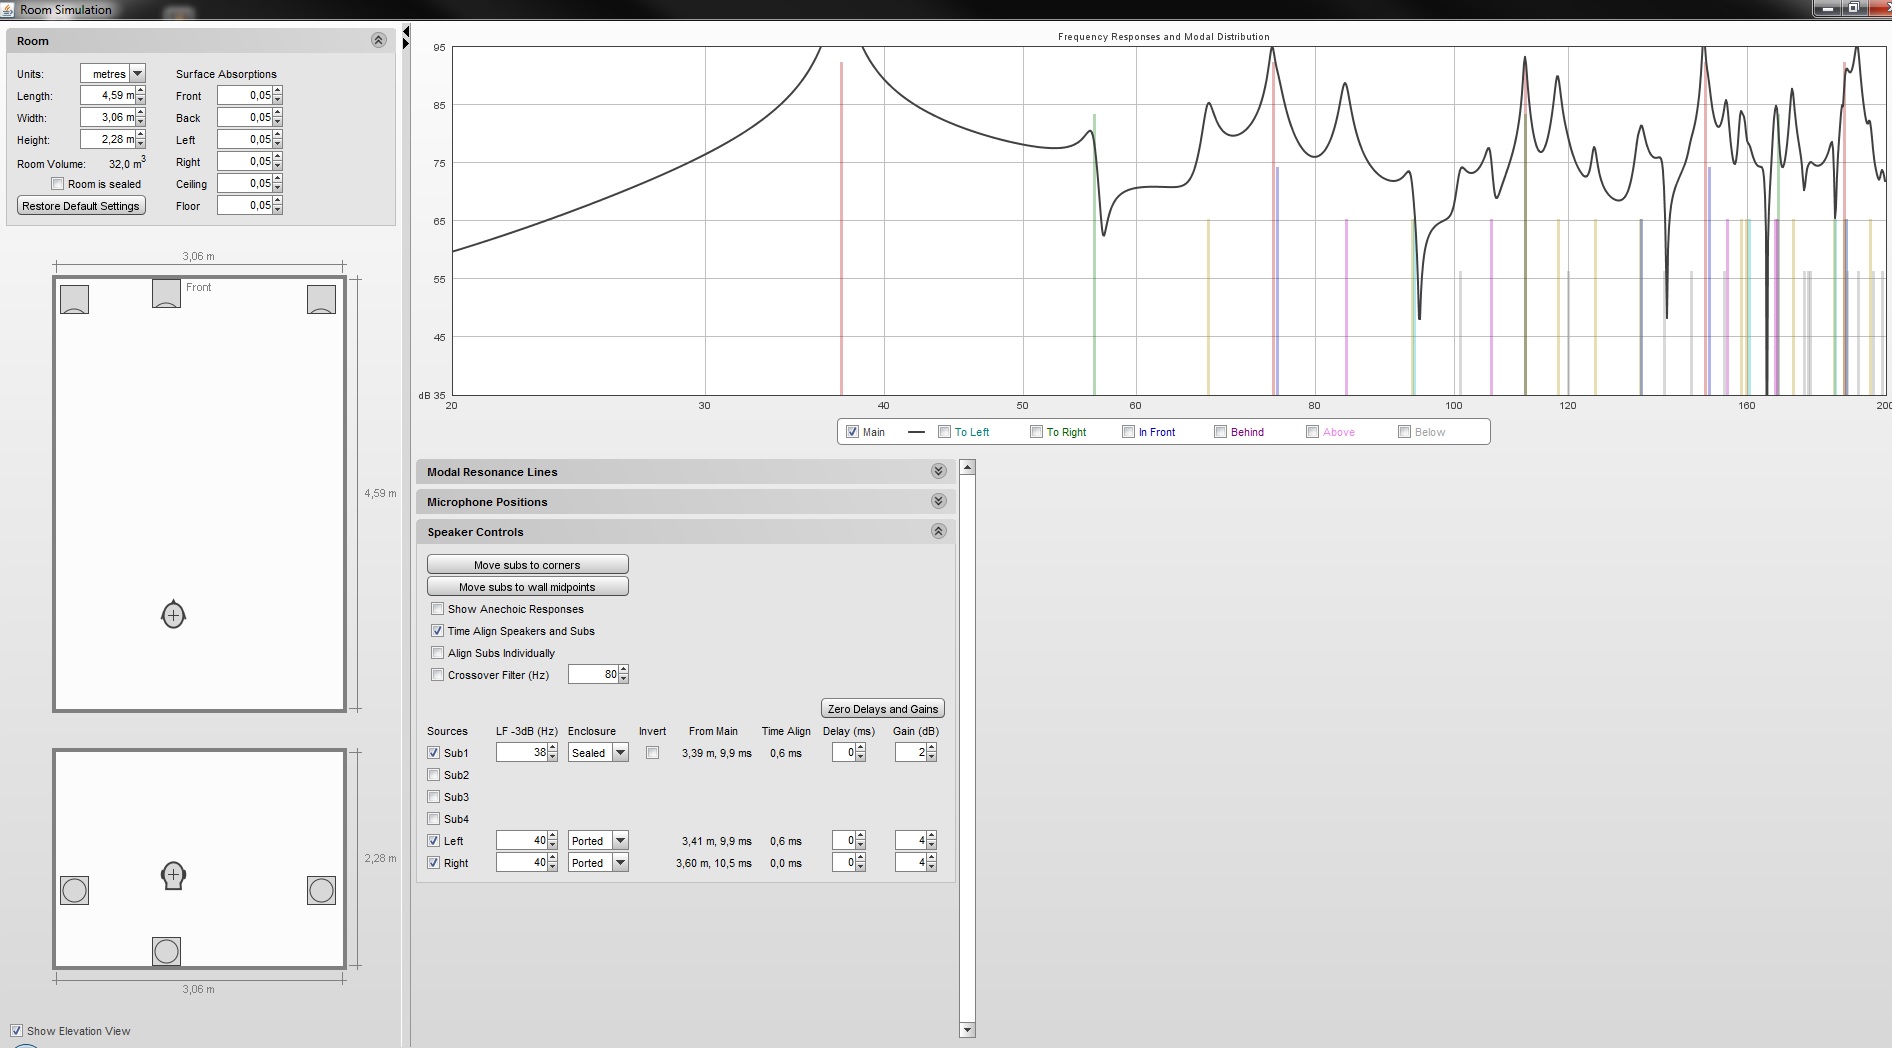The height and width of the screenshot is (1048, 1892).
Task: Enable To Right response checkbox
Action: [1036, 432]
